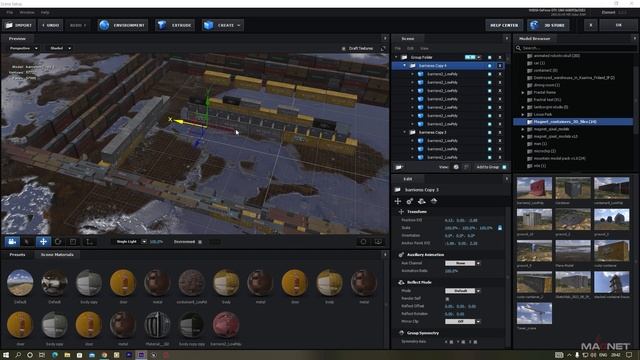Select the Move tool in the viewport toolbar
Viewport: 640px width, 360px height.
43,242
